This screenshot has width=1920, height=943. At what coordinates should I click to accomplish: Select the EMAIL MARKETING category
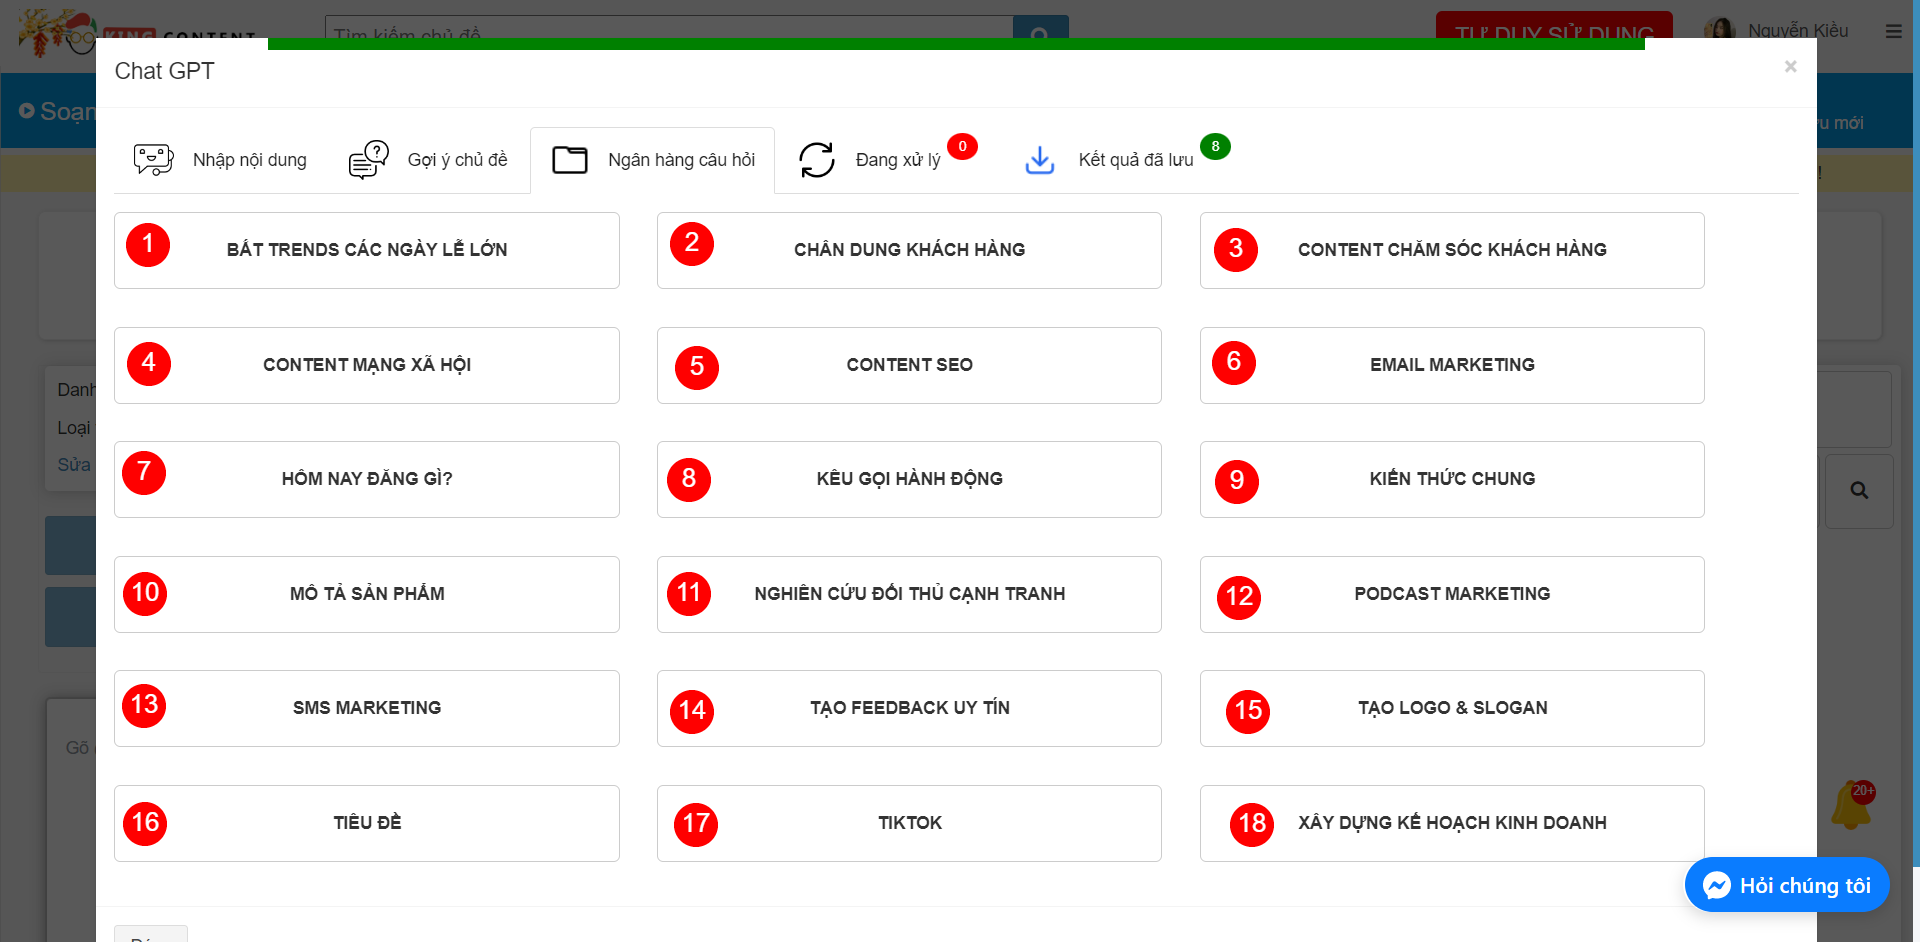(1452, 365)
